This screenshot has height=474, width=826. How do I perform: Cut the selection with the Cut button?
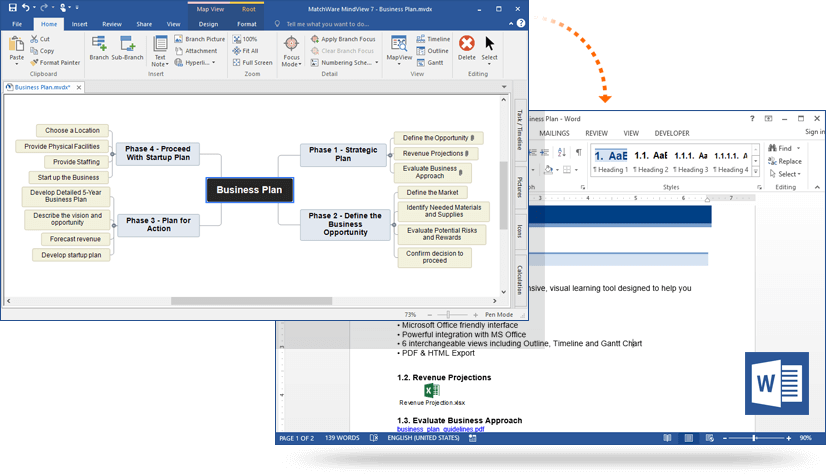pyautogui.click(x=40, y=39)
